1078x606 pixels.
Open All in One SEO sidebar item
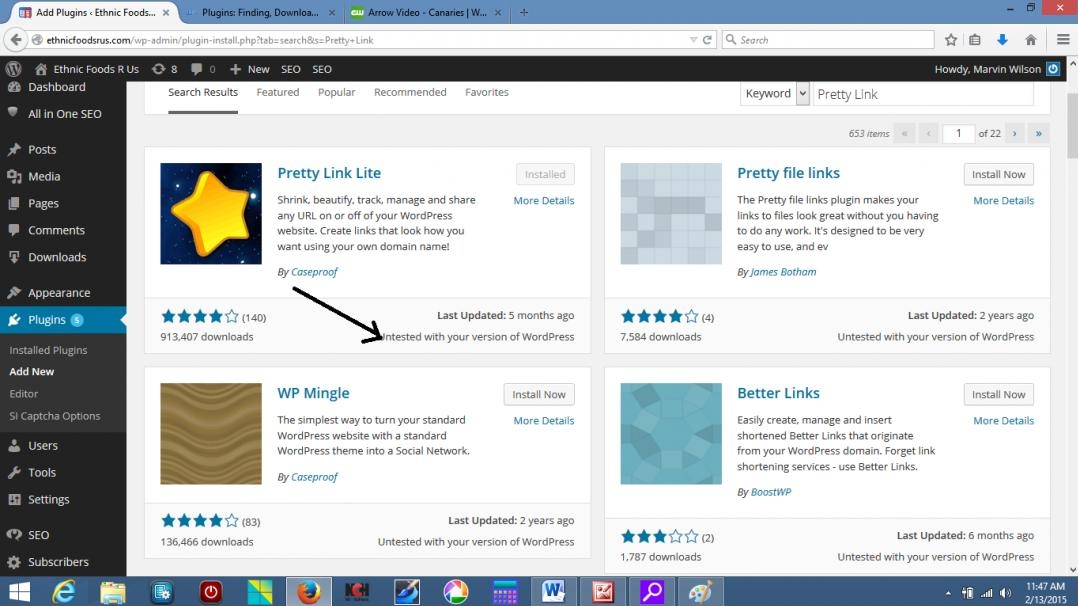point(63,113)
